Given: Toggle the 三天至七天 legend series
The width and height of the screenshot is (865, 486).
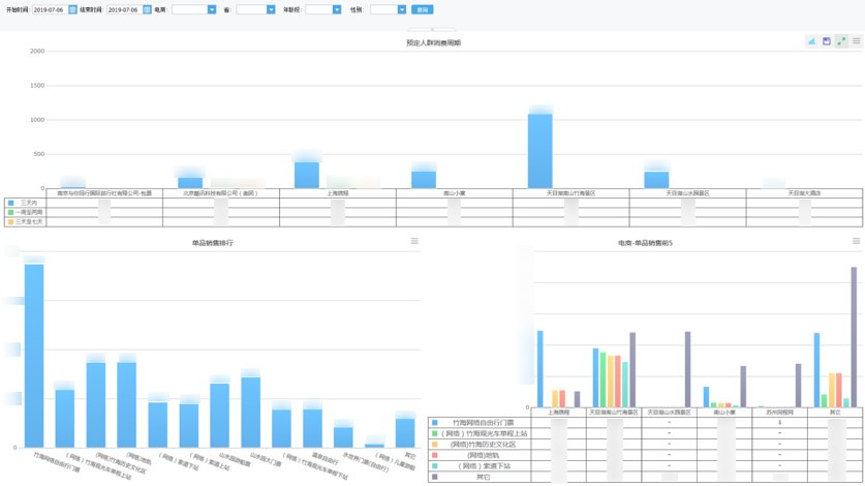Looking at the screenshot, I should (25, 222).
